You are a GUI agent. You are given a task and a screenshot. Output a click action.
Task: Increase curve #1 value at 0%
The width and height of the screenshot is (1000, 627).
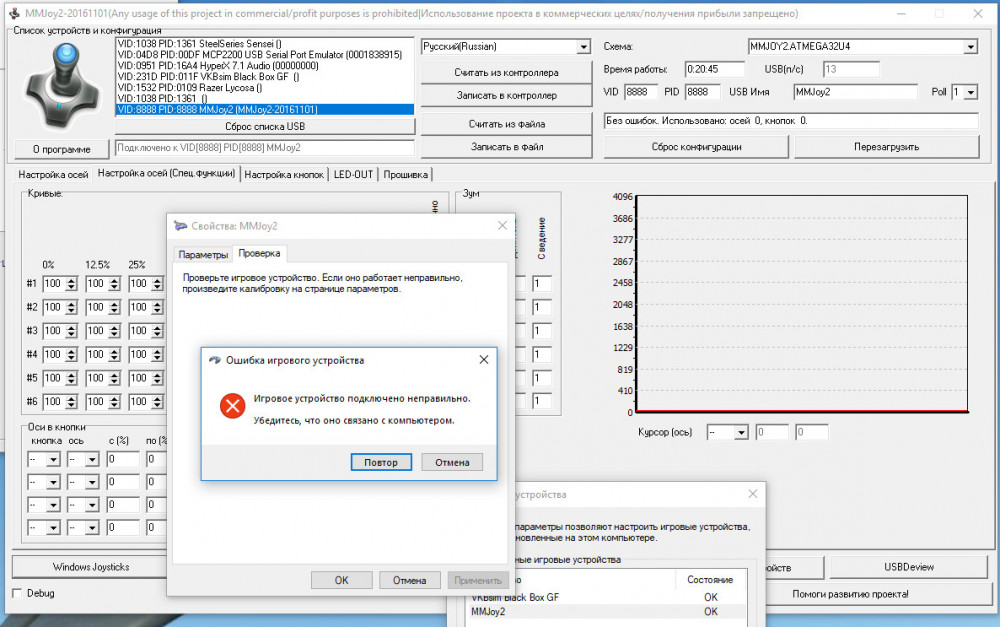71,281
